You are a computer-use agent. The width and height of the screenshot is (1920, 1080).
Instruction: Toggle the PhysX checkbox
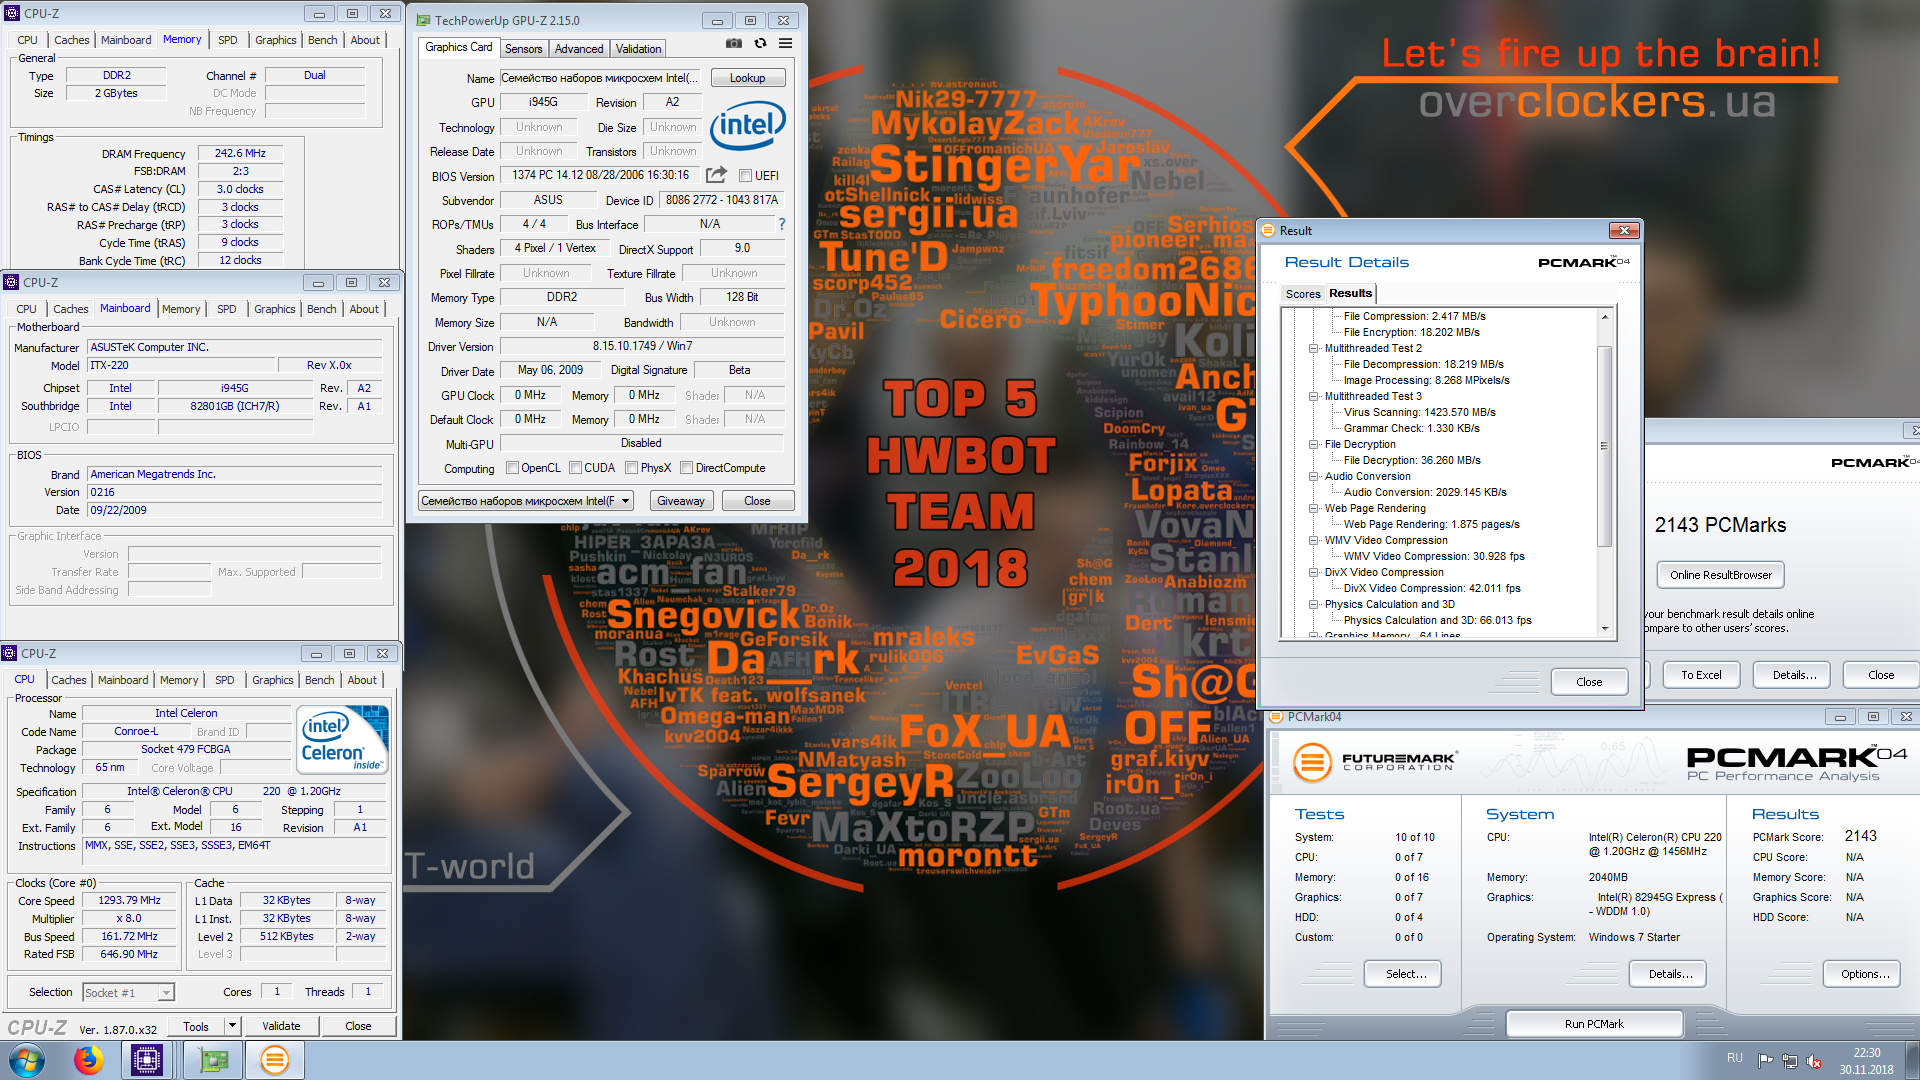pos(632,468)
